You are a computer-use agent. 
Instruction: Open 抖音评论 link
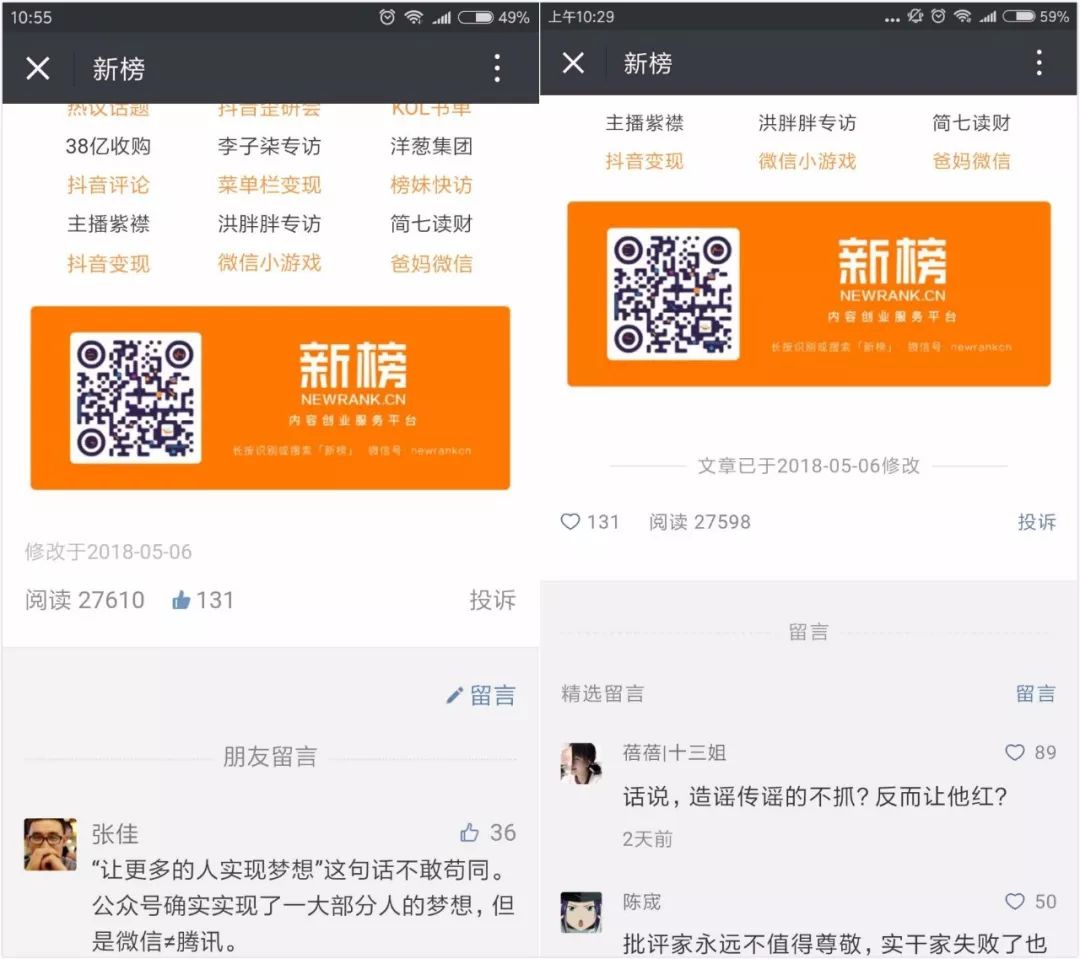108,185
